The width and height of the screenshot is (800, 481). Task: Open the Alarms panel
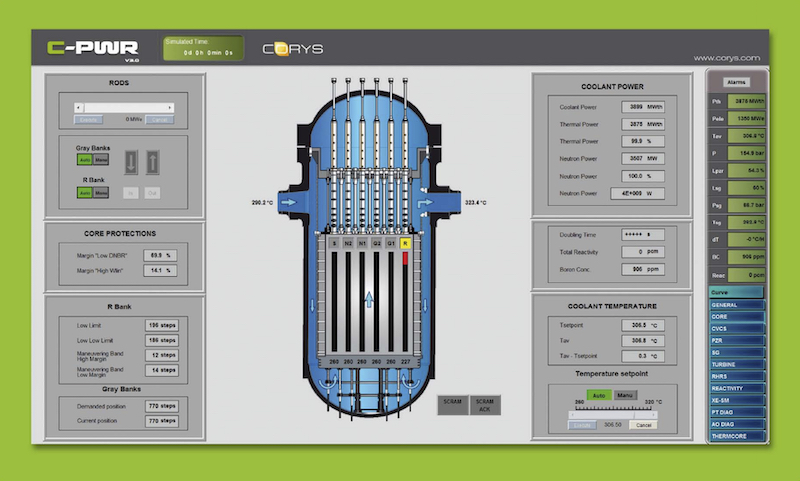tap(736, 82)
